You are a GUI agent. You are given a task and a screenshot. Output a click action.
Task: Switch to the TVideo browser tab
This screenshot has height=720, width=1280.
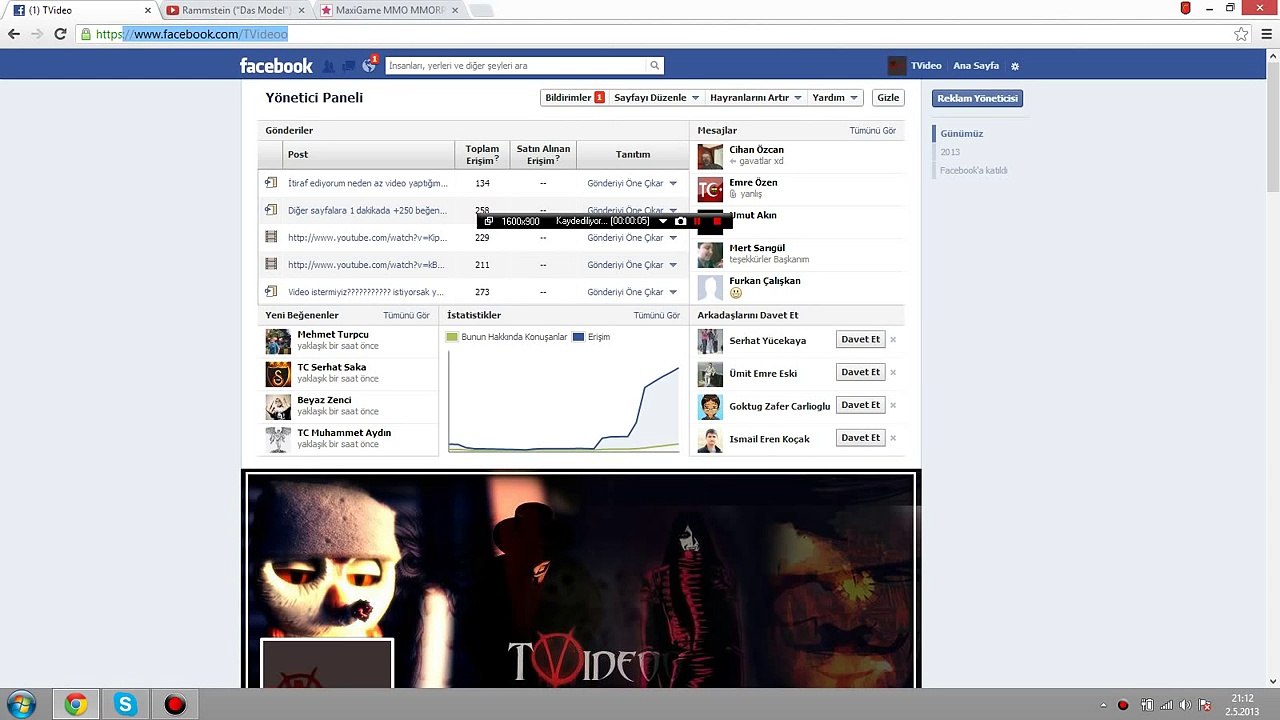pyautogui.click(x=82, y=10)
